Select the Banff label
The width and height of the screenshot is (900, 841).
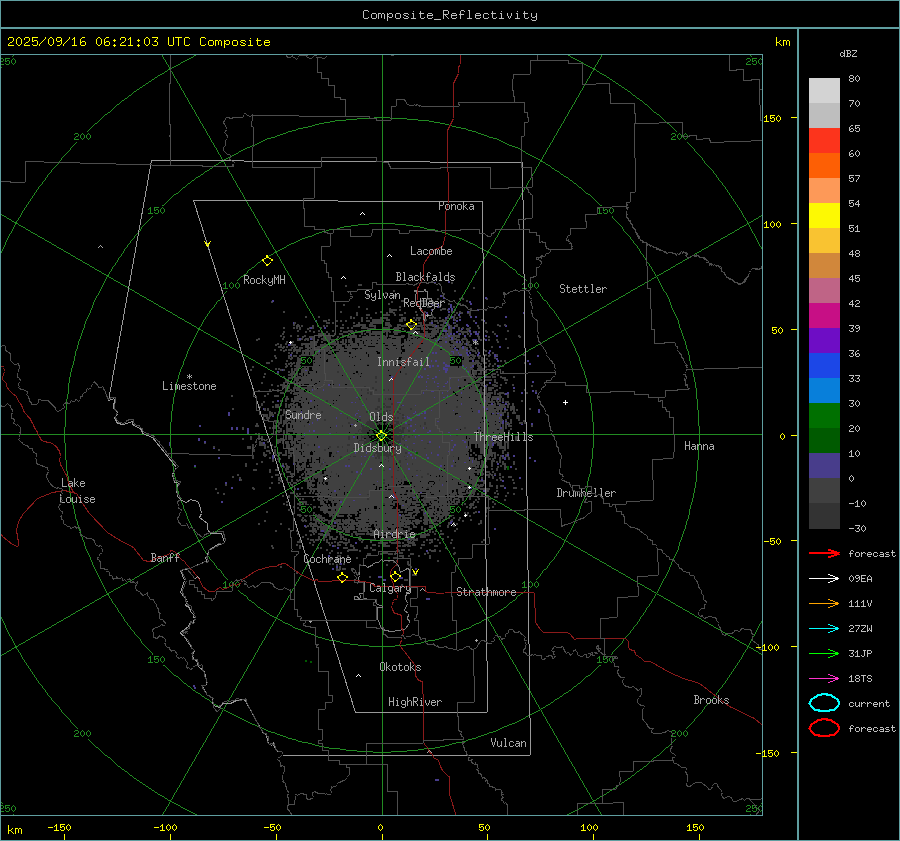click(165, 558)
